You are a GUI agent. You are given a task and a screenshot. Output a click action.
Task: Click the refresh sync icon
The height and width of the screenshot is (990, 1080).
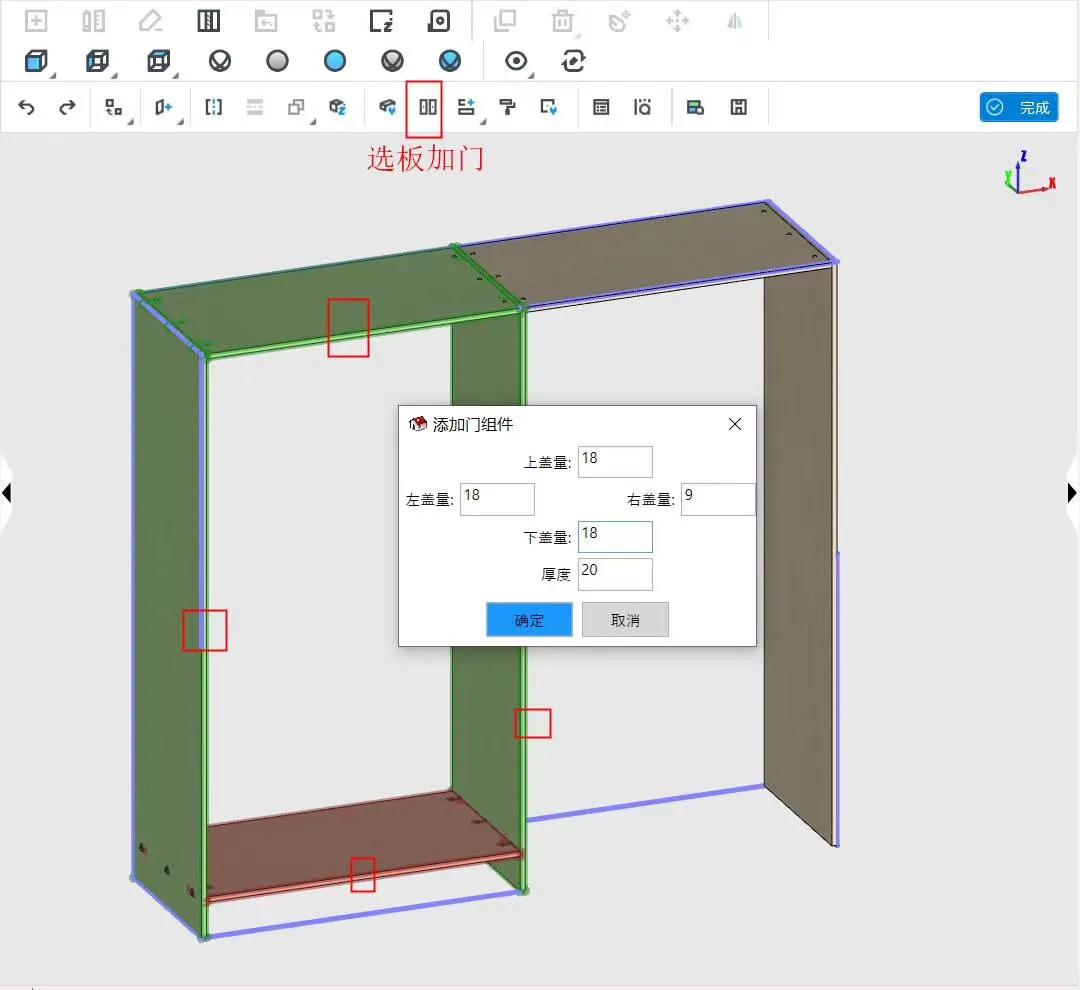click(573, 62)
